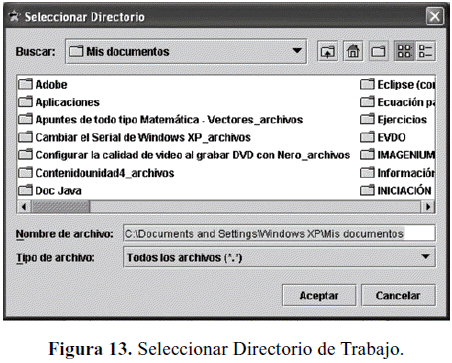The height and width of the screenshot is (363, 452).
Task: Jump to the Home directory
Action: 353,52
